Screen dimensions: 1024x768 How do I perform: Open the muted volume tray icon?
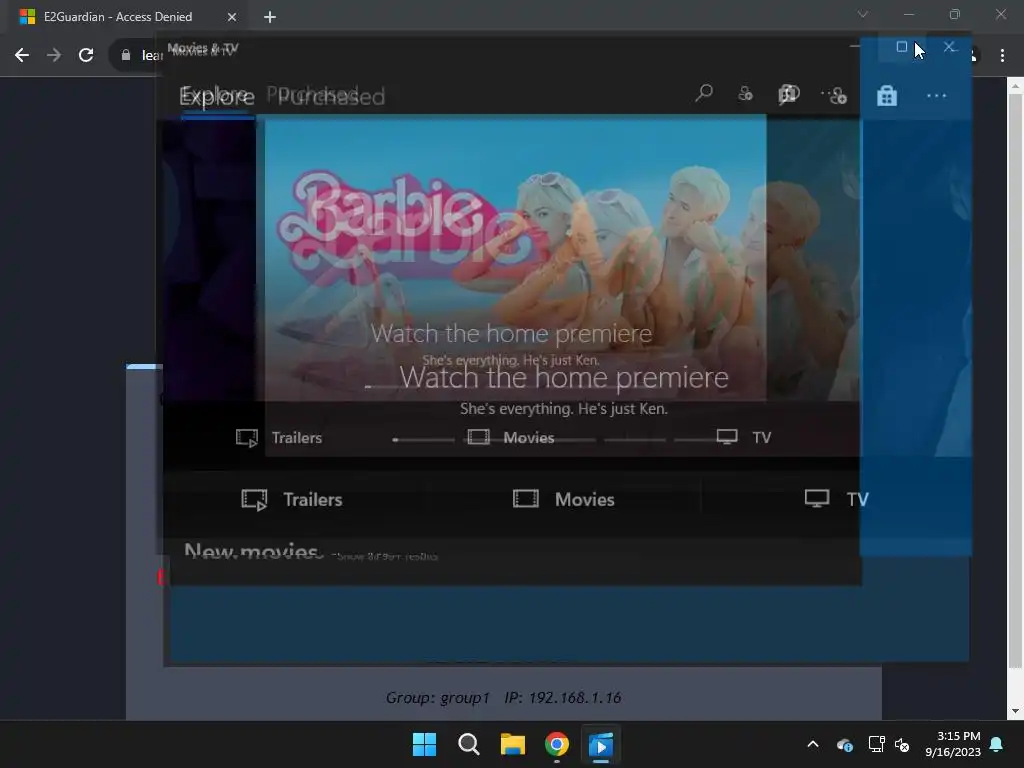[903, 744]
